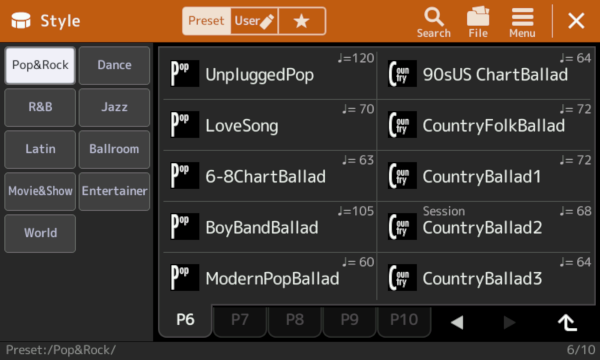Select the Ballroom category
This screenshot has height=360, width=600.
114,149
